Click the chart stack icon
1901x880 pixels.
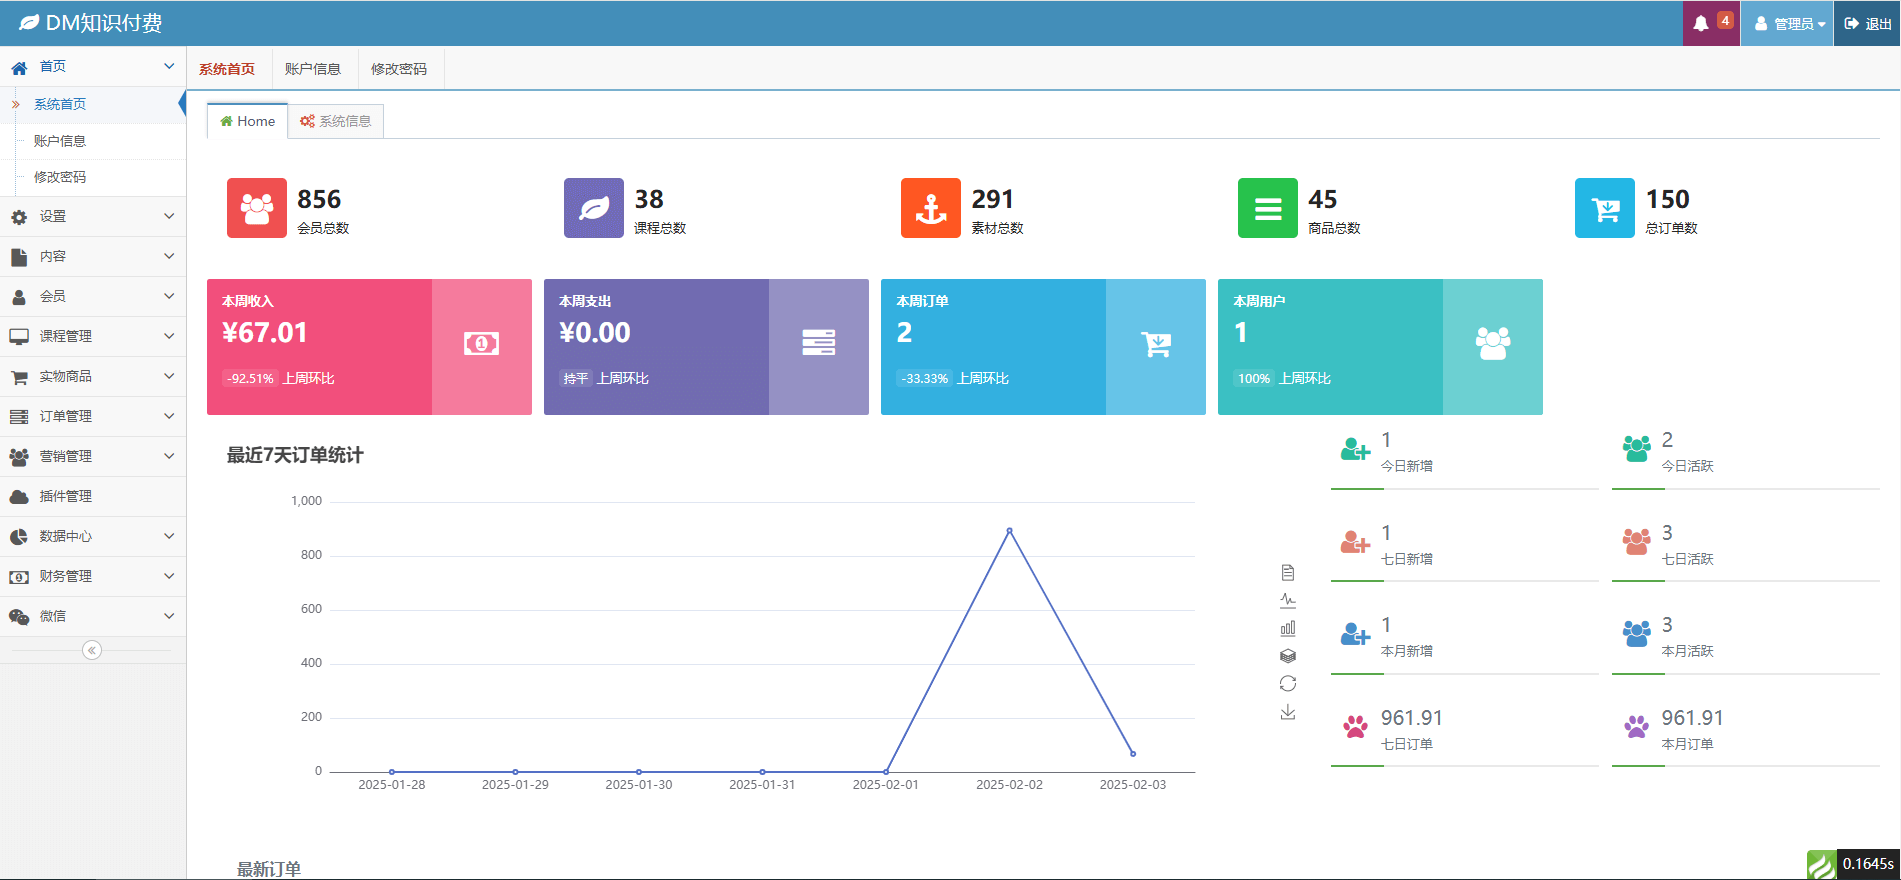click(1288, 656)
